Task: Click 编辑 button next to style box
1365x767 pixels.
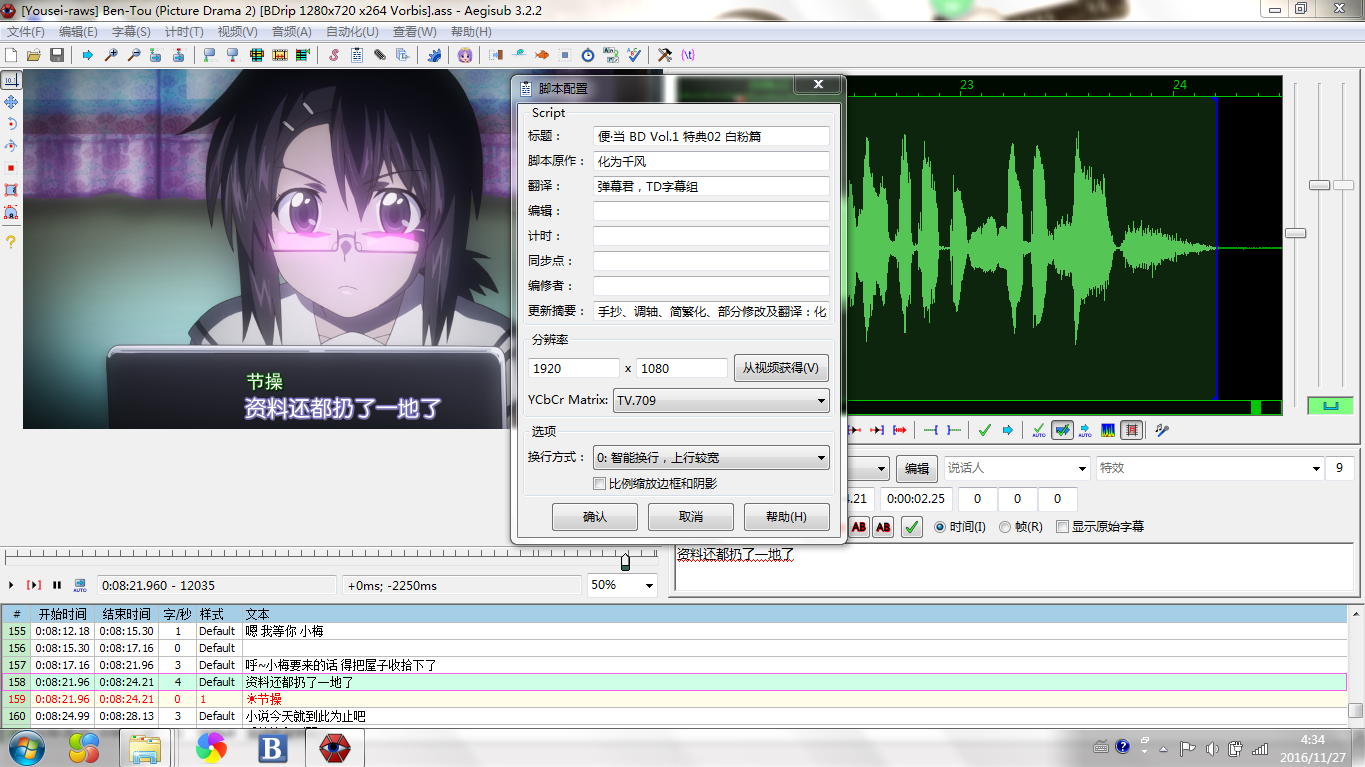Action: 917,468
